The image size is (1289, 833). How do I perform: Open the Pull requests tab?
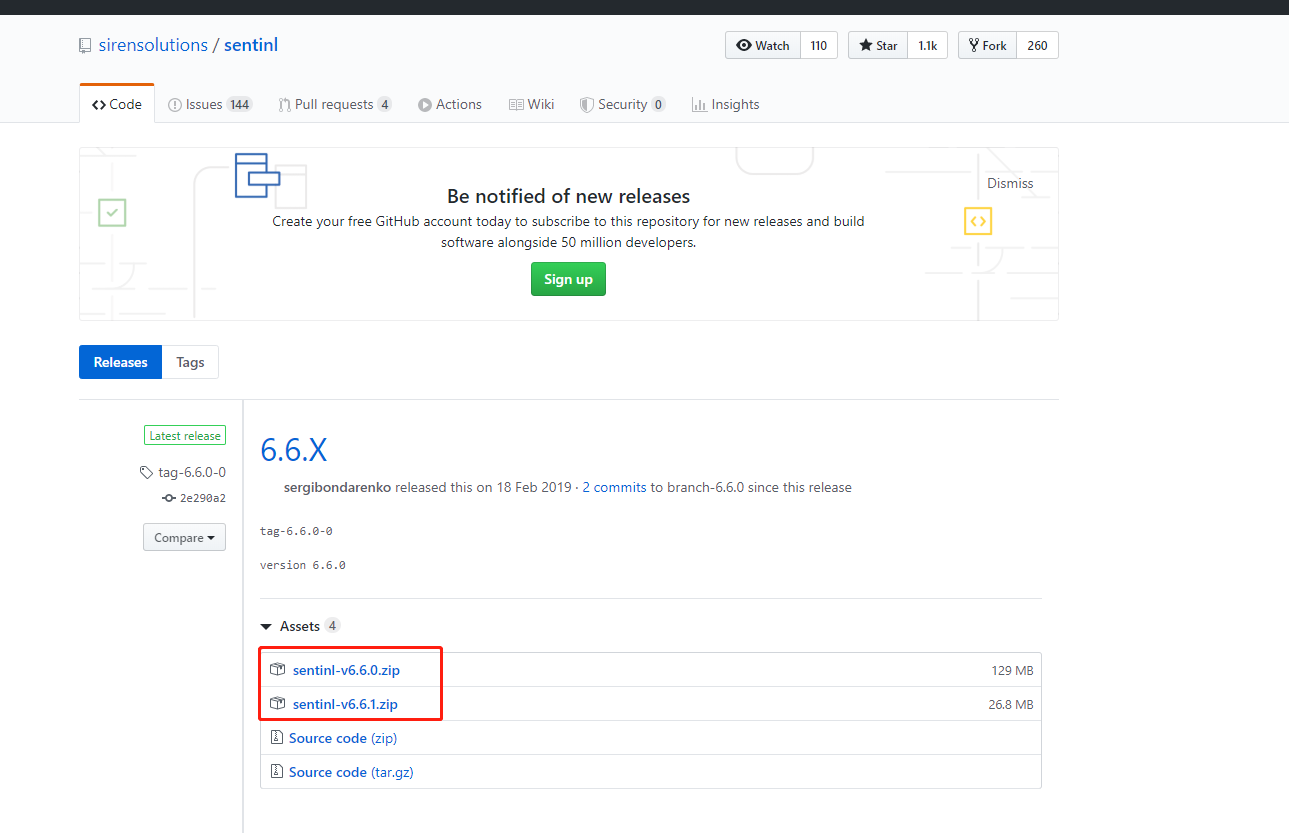click(x=335, y=104)
